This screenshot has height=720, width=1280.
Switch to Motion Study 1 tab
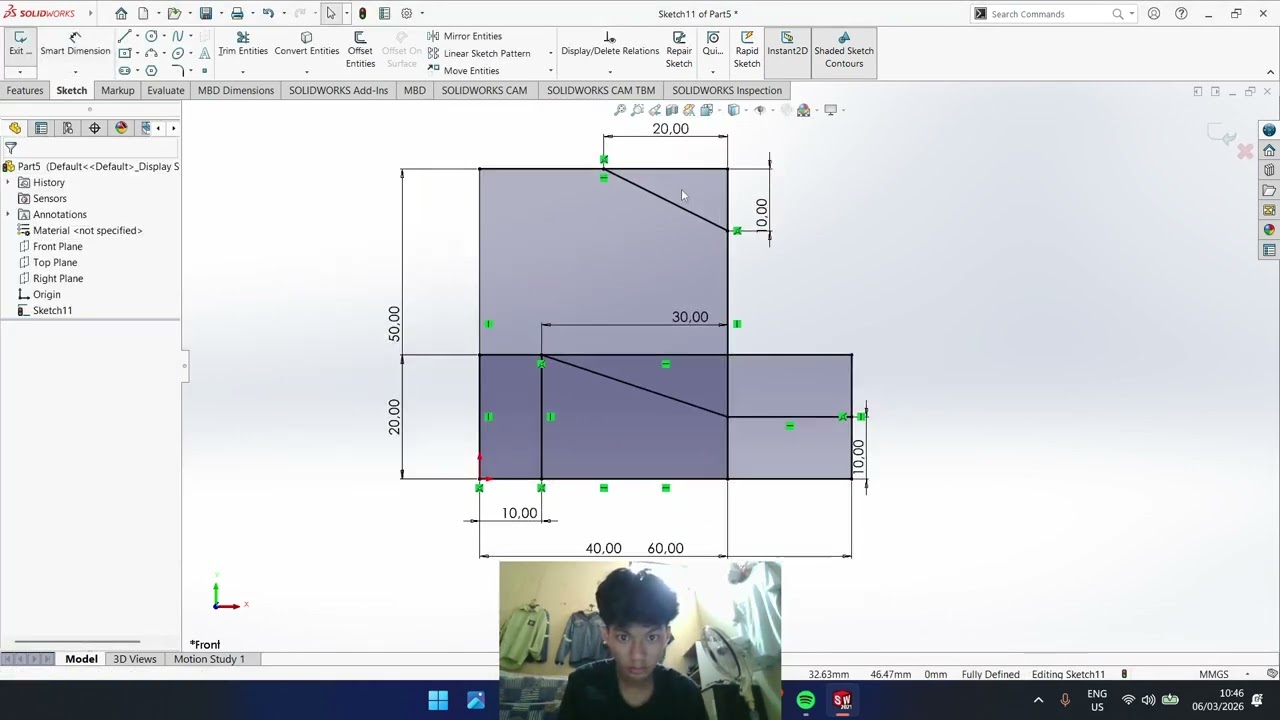[x=209, y=659]
